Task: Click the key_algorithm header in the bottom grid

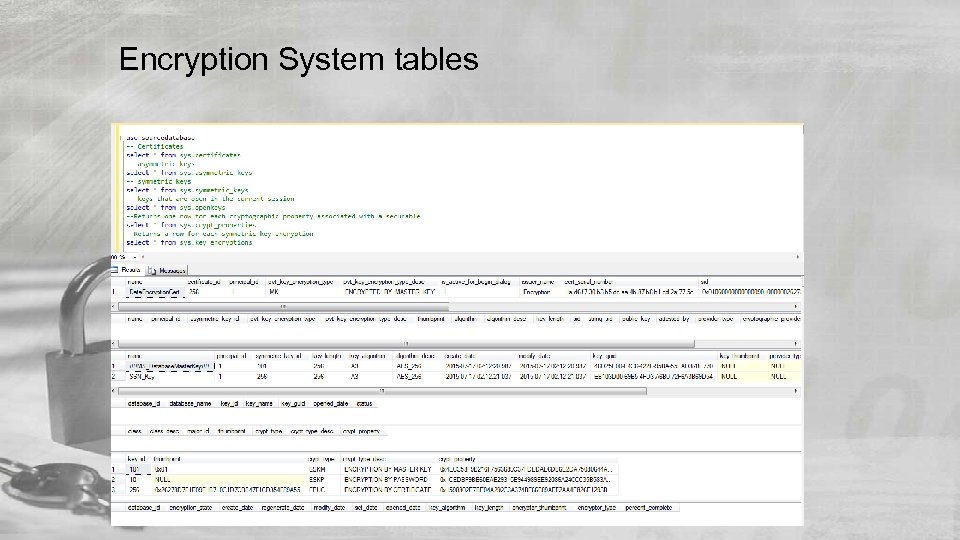Action: (x=447, y=508)
